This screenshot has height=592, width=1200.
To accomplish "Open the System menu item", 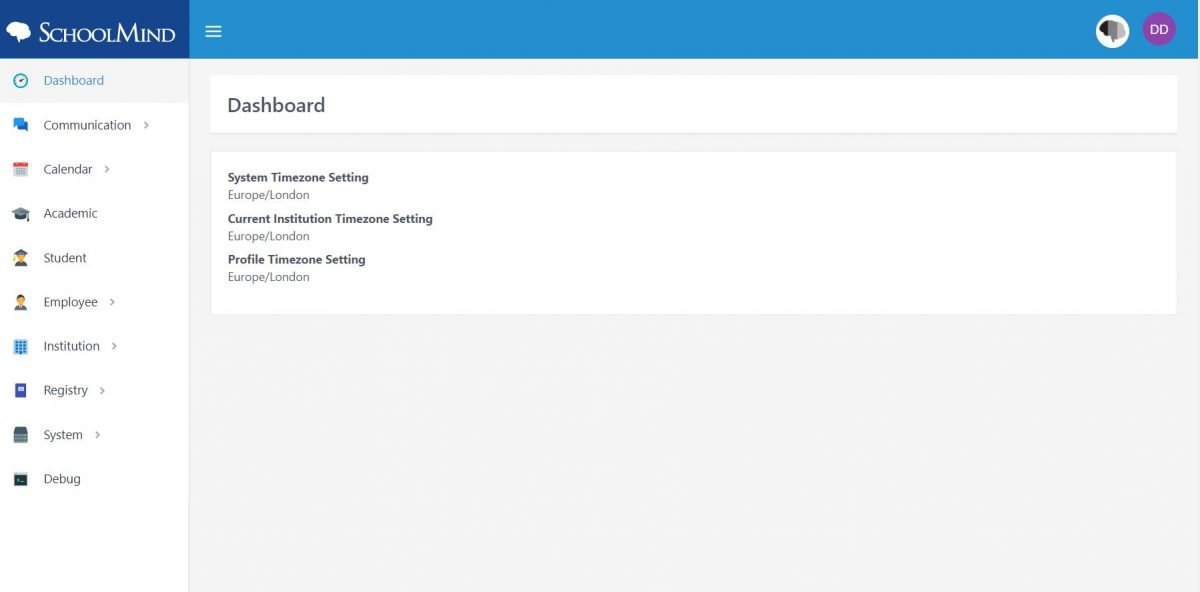I will coord(63,435).
